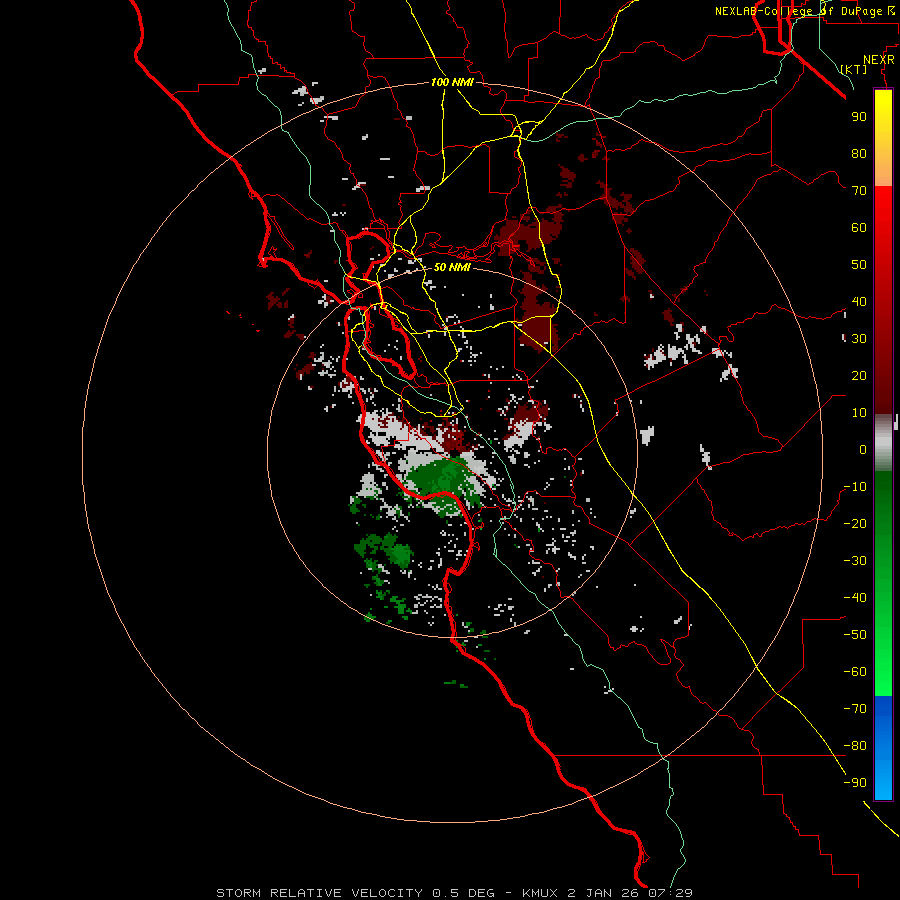
Task: Click the positive "60" scale label
Action: coord(859,227)
